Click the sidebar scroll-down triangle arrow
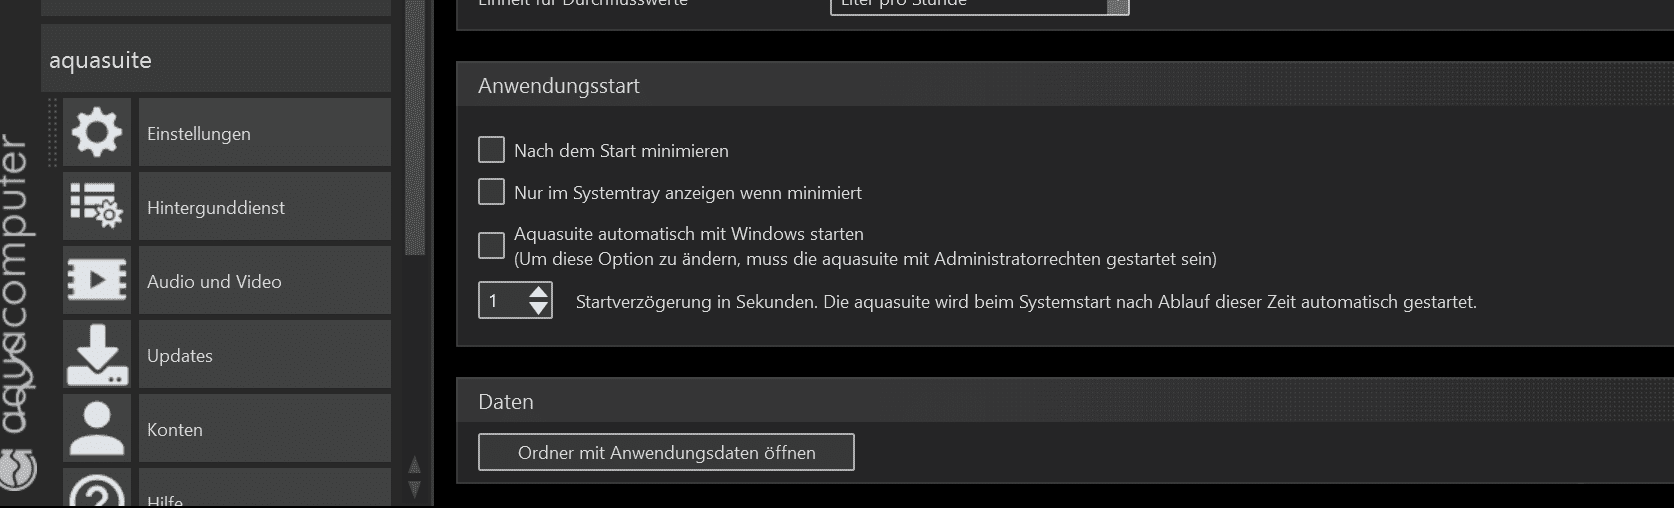Viewport: 1674px width, 508px height. (x=415, y=488)
